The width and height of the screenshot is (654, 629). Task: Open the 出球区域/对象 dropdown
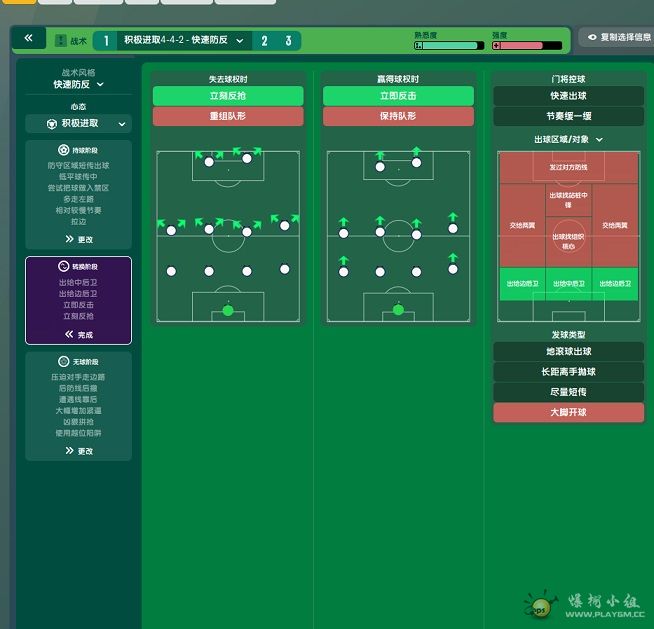pyautogui.click(x=568, y=139)
